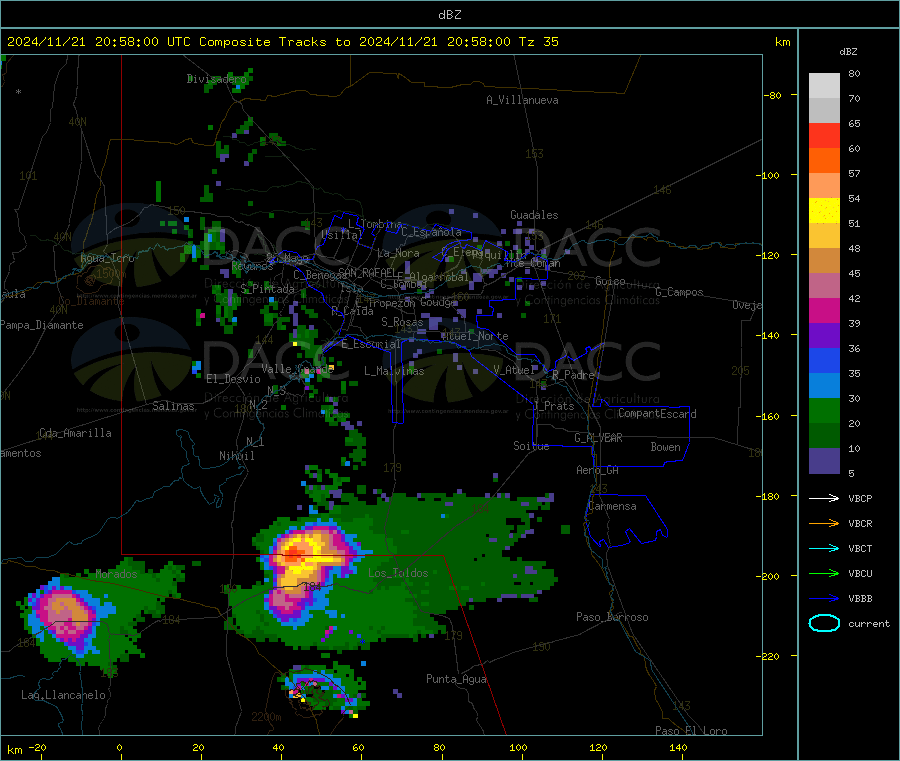Screen dimensions: 900x761
Task: Select the dark green 10-20 dBZ swatch
Action: tap(824, 436)
